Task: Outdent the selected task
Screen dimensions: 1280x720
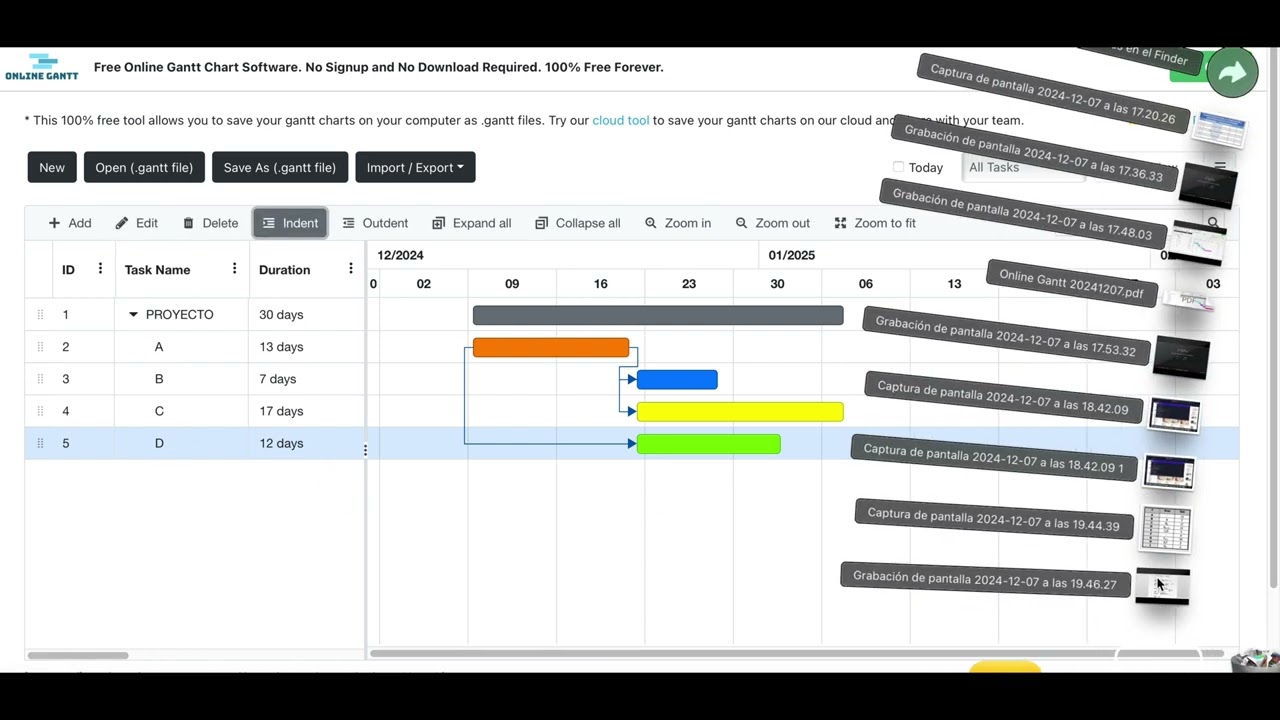Action: click(375, 223)
